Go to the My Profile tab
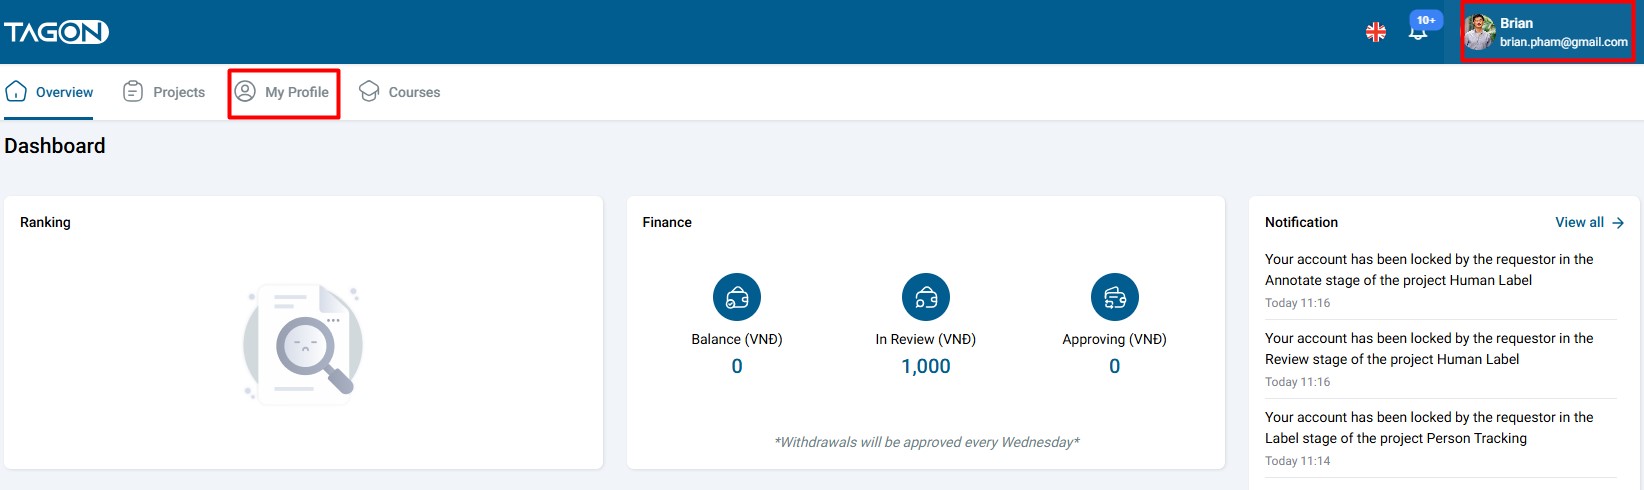 [283, 92]
